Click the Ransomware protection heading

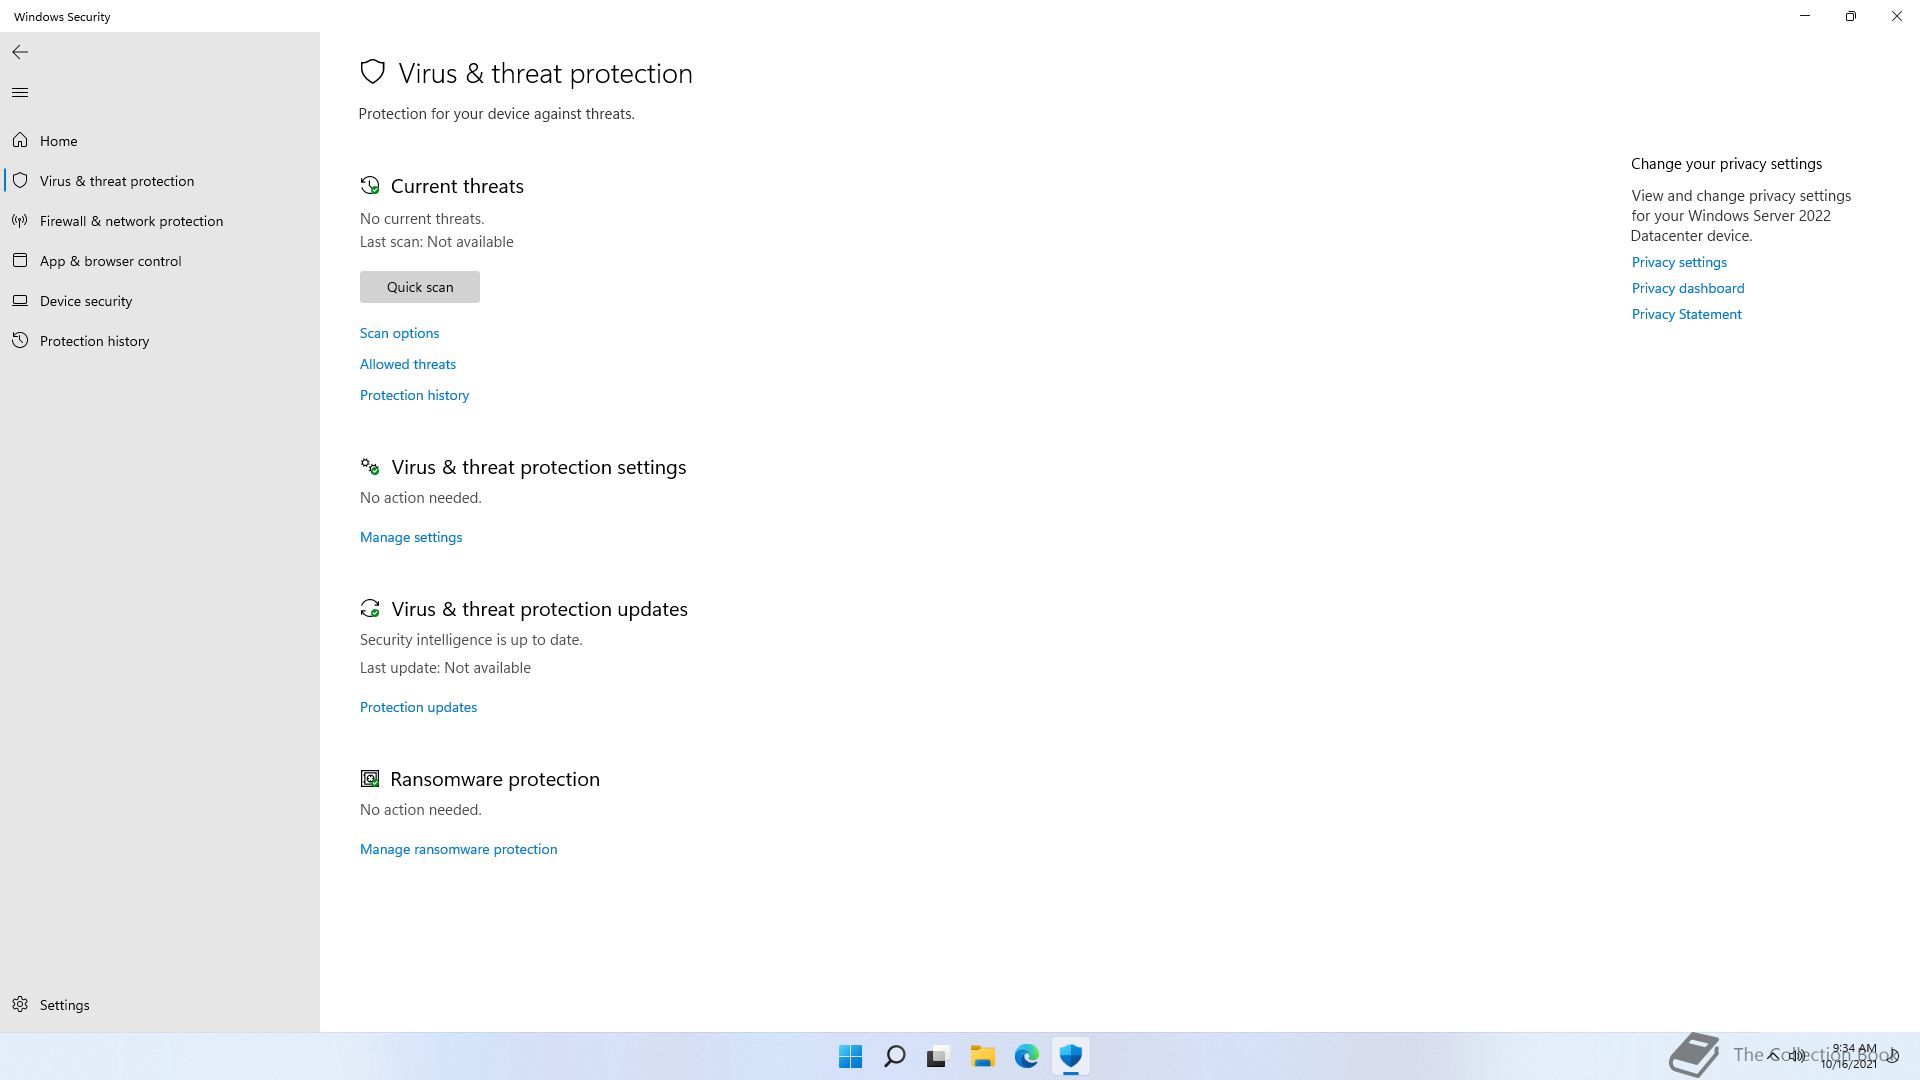495,779
